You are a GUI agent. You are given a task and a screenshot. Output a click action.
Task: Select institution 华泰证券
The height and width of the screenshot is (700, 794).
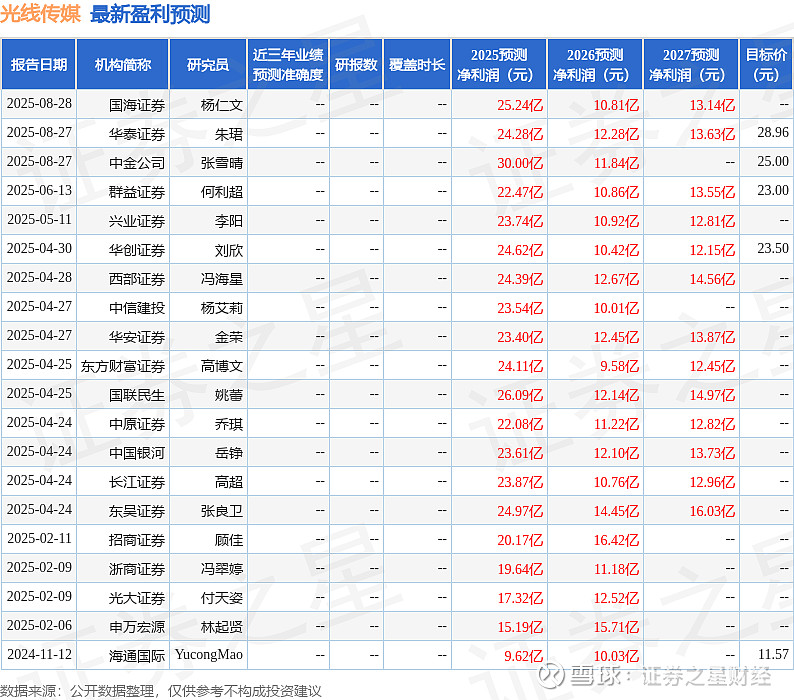click(x=137, y=134)
